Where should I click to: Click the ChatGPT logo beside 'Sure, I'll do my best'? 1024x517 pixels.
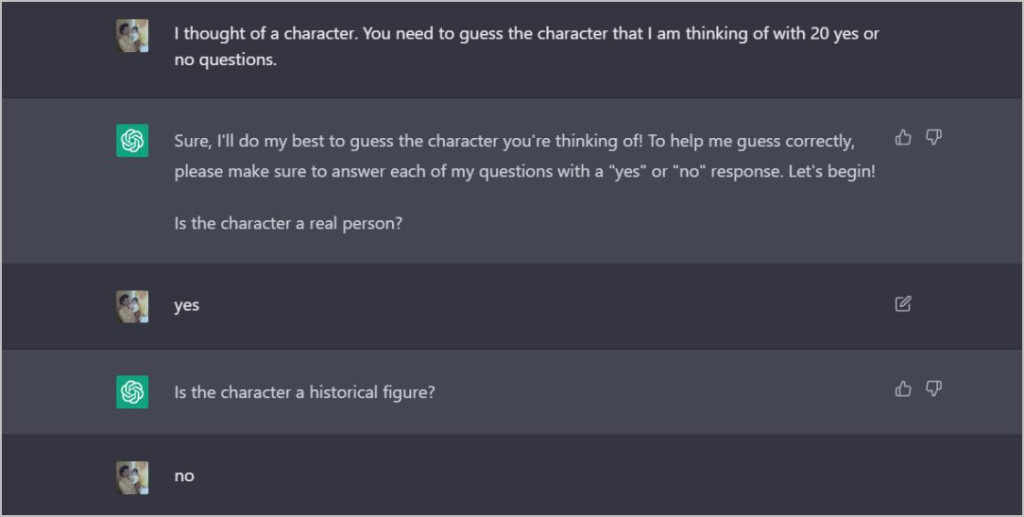pyautogui.click(x=132, y=140)
